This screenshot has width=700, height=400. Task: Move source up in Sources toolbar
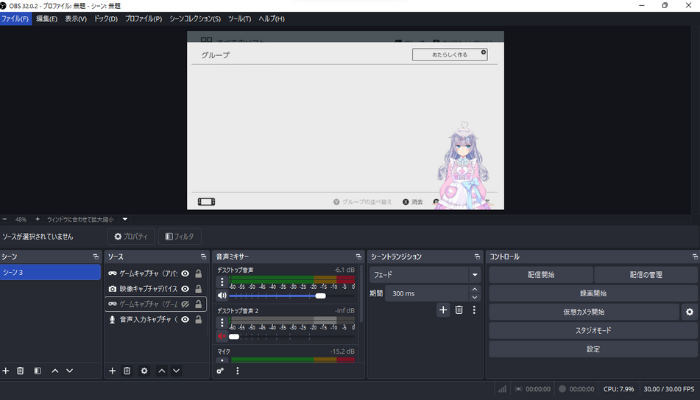click(x=162, y=371)
